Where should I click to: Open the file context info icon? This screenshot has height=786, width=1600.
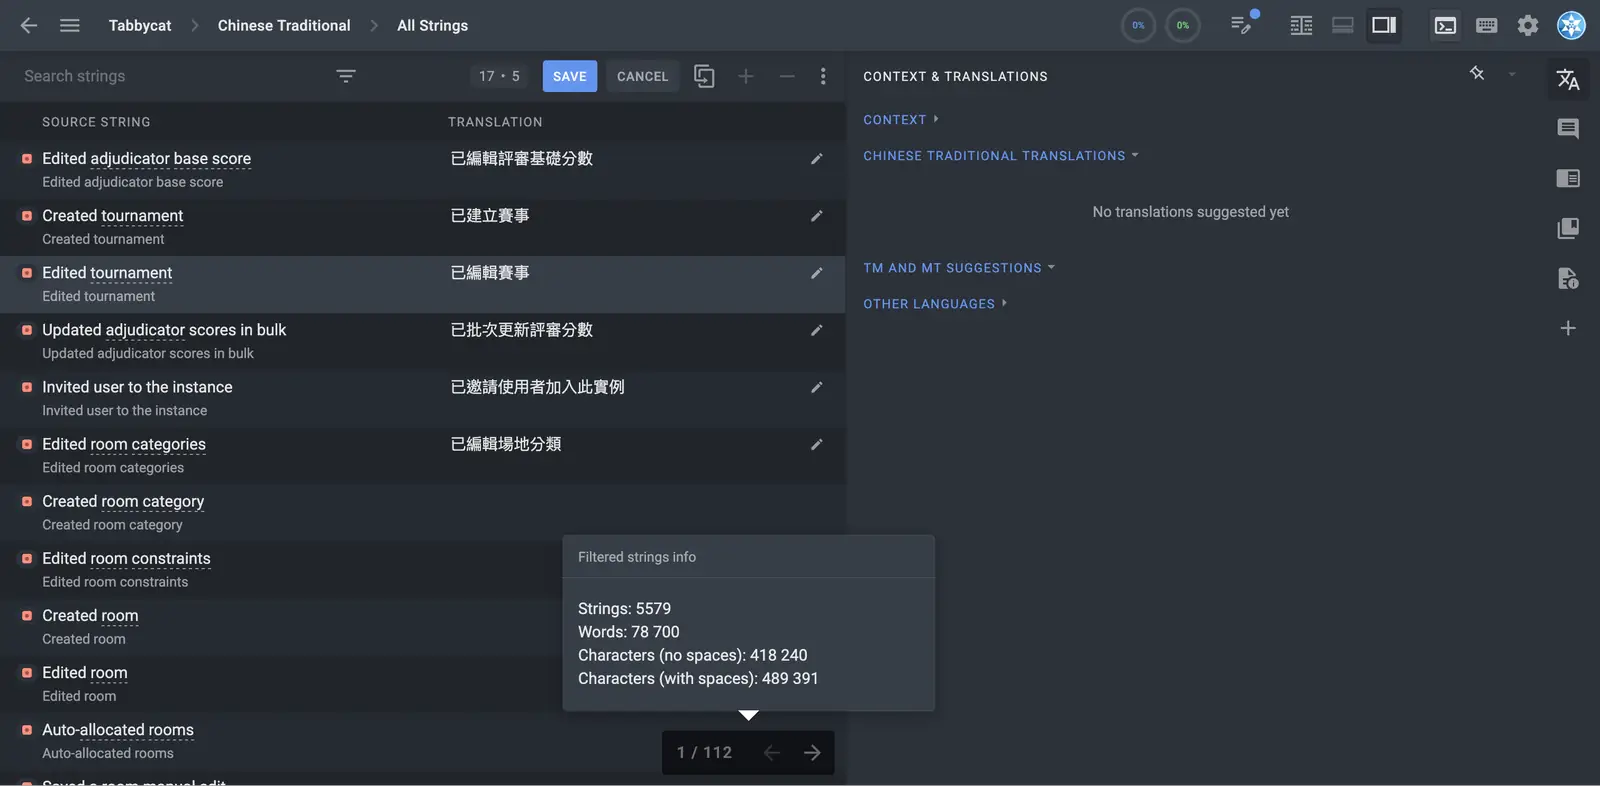coord(1568,278)
